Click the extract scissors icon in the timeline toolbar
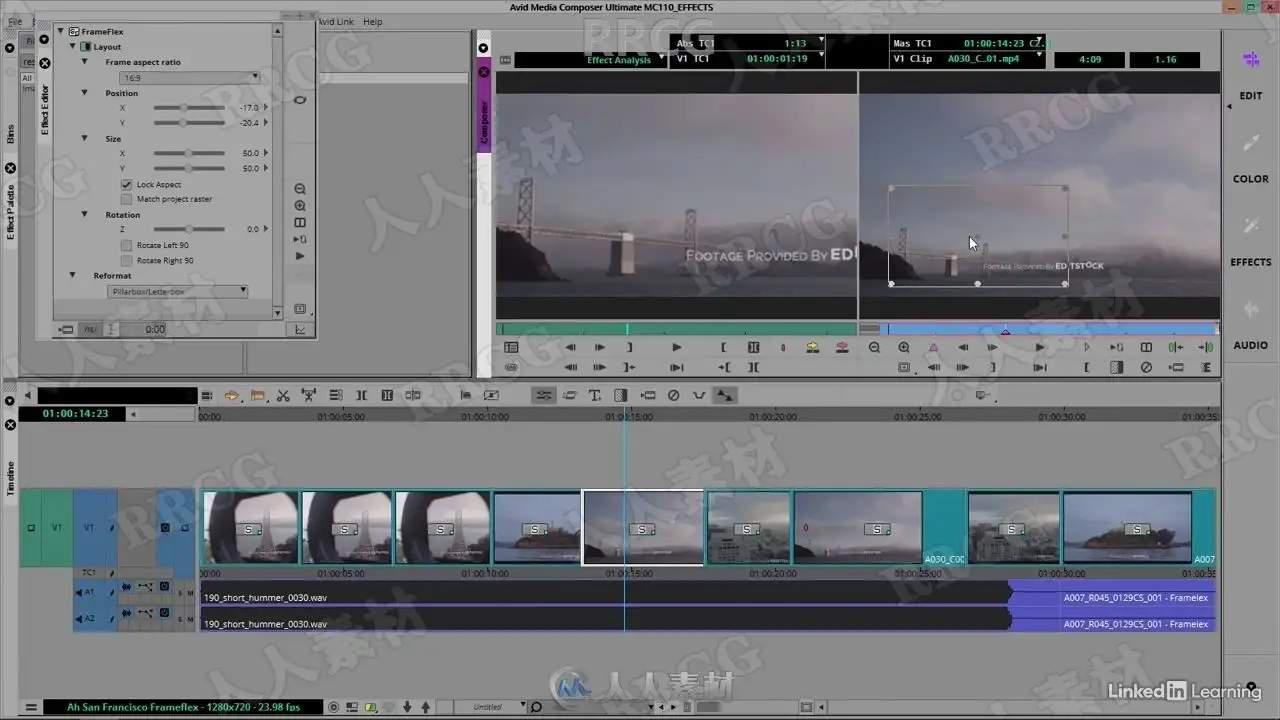The image size is (1280, 720). pyautogui.click(x=283, y=396)
